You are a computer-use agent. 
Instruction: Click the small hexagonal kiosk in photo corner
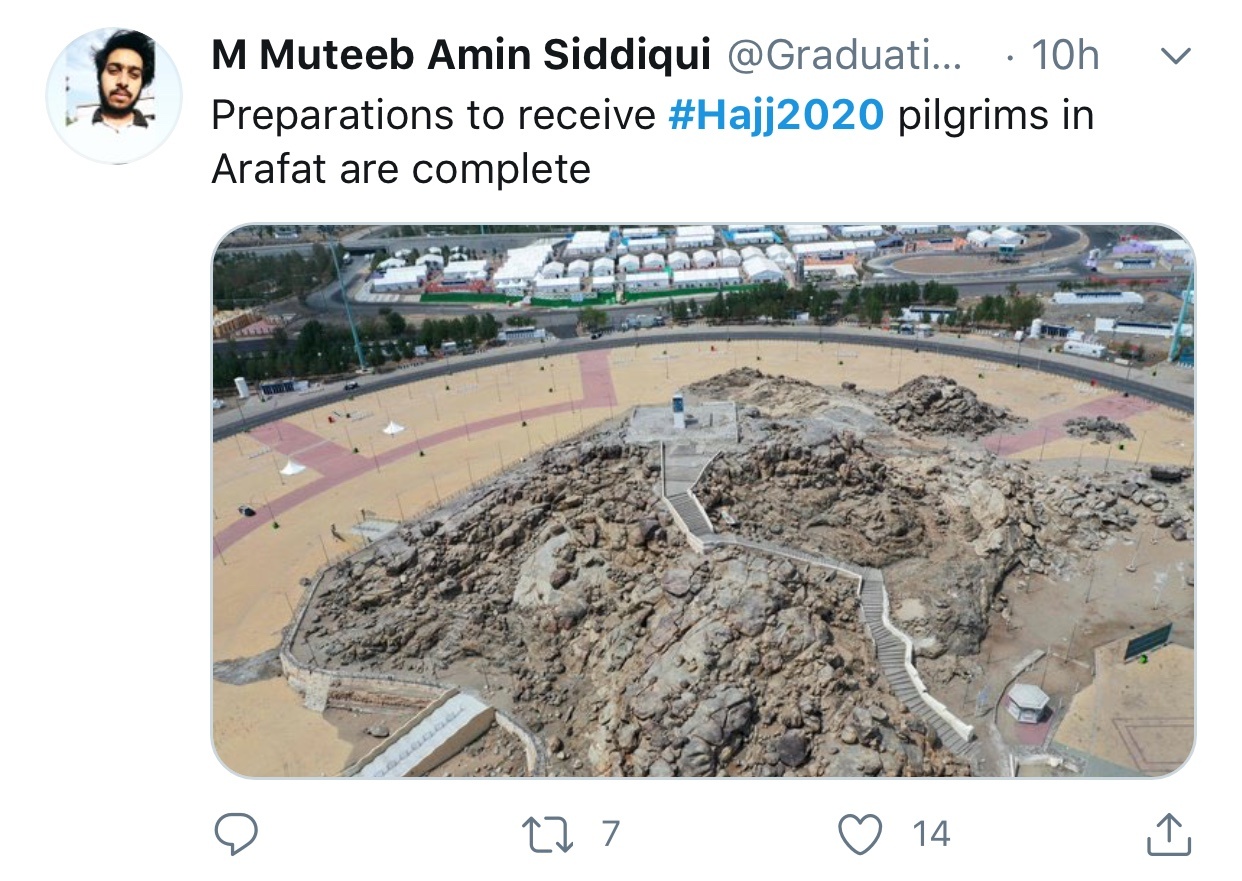coord(1027,702)
